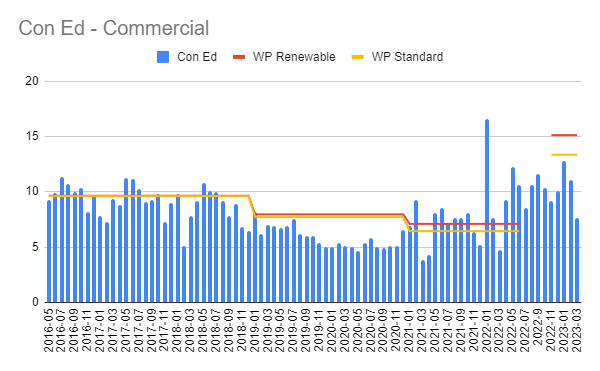This screenshot has width=600, height=371.
Task: Click the x-axis label 2020-01
Action: [332, 330]
